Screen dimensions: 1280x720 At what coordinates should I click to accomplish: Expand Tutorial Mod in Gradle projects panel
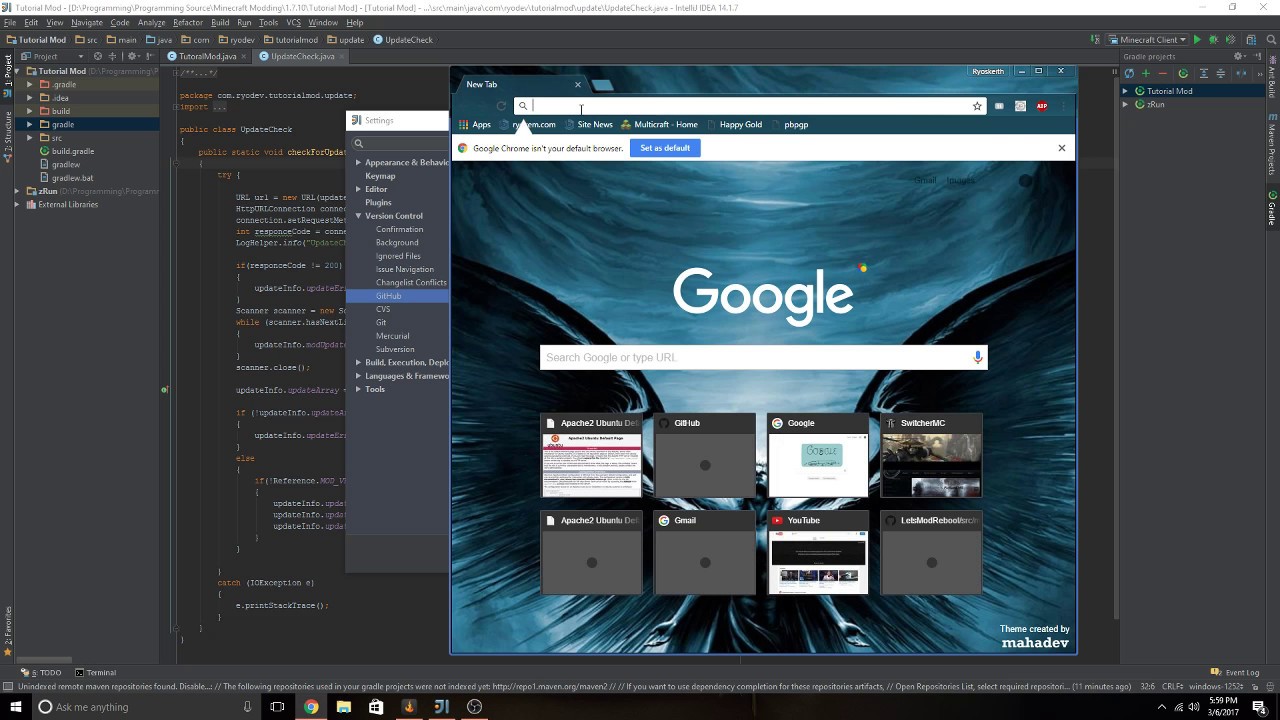1125,91
